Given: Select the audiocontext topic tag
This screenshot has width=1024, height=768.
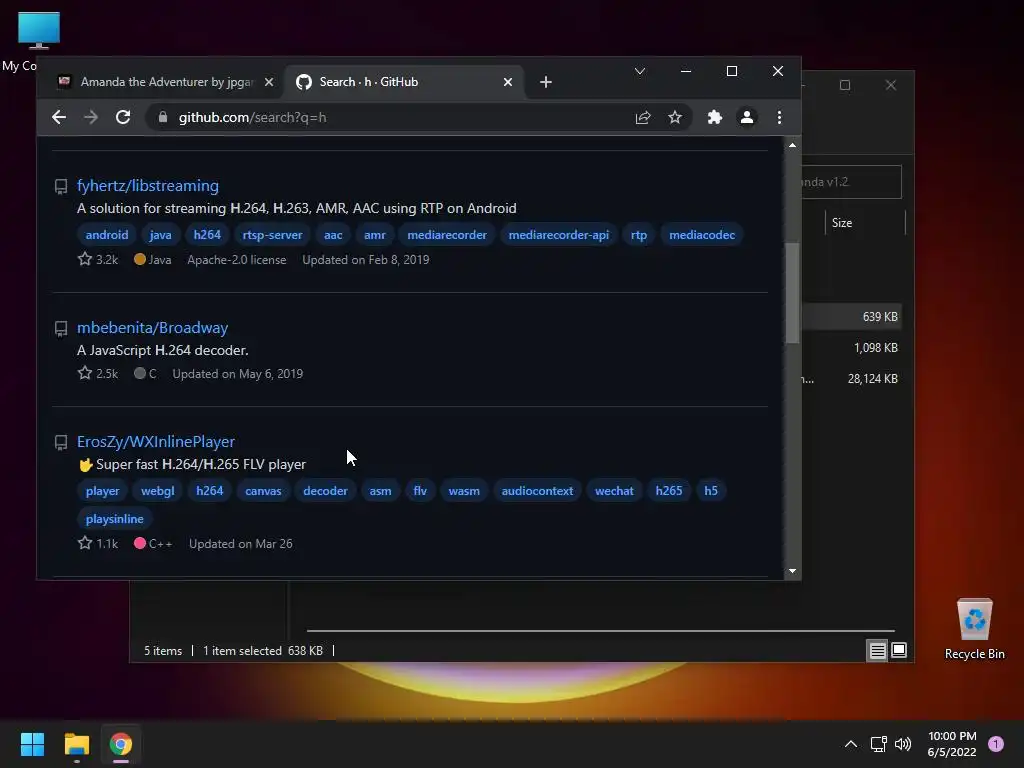Looking at the screenshot, I should [537, 491].
